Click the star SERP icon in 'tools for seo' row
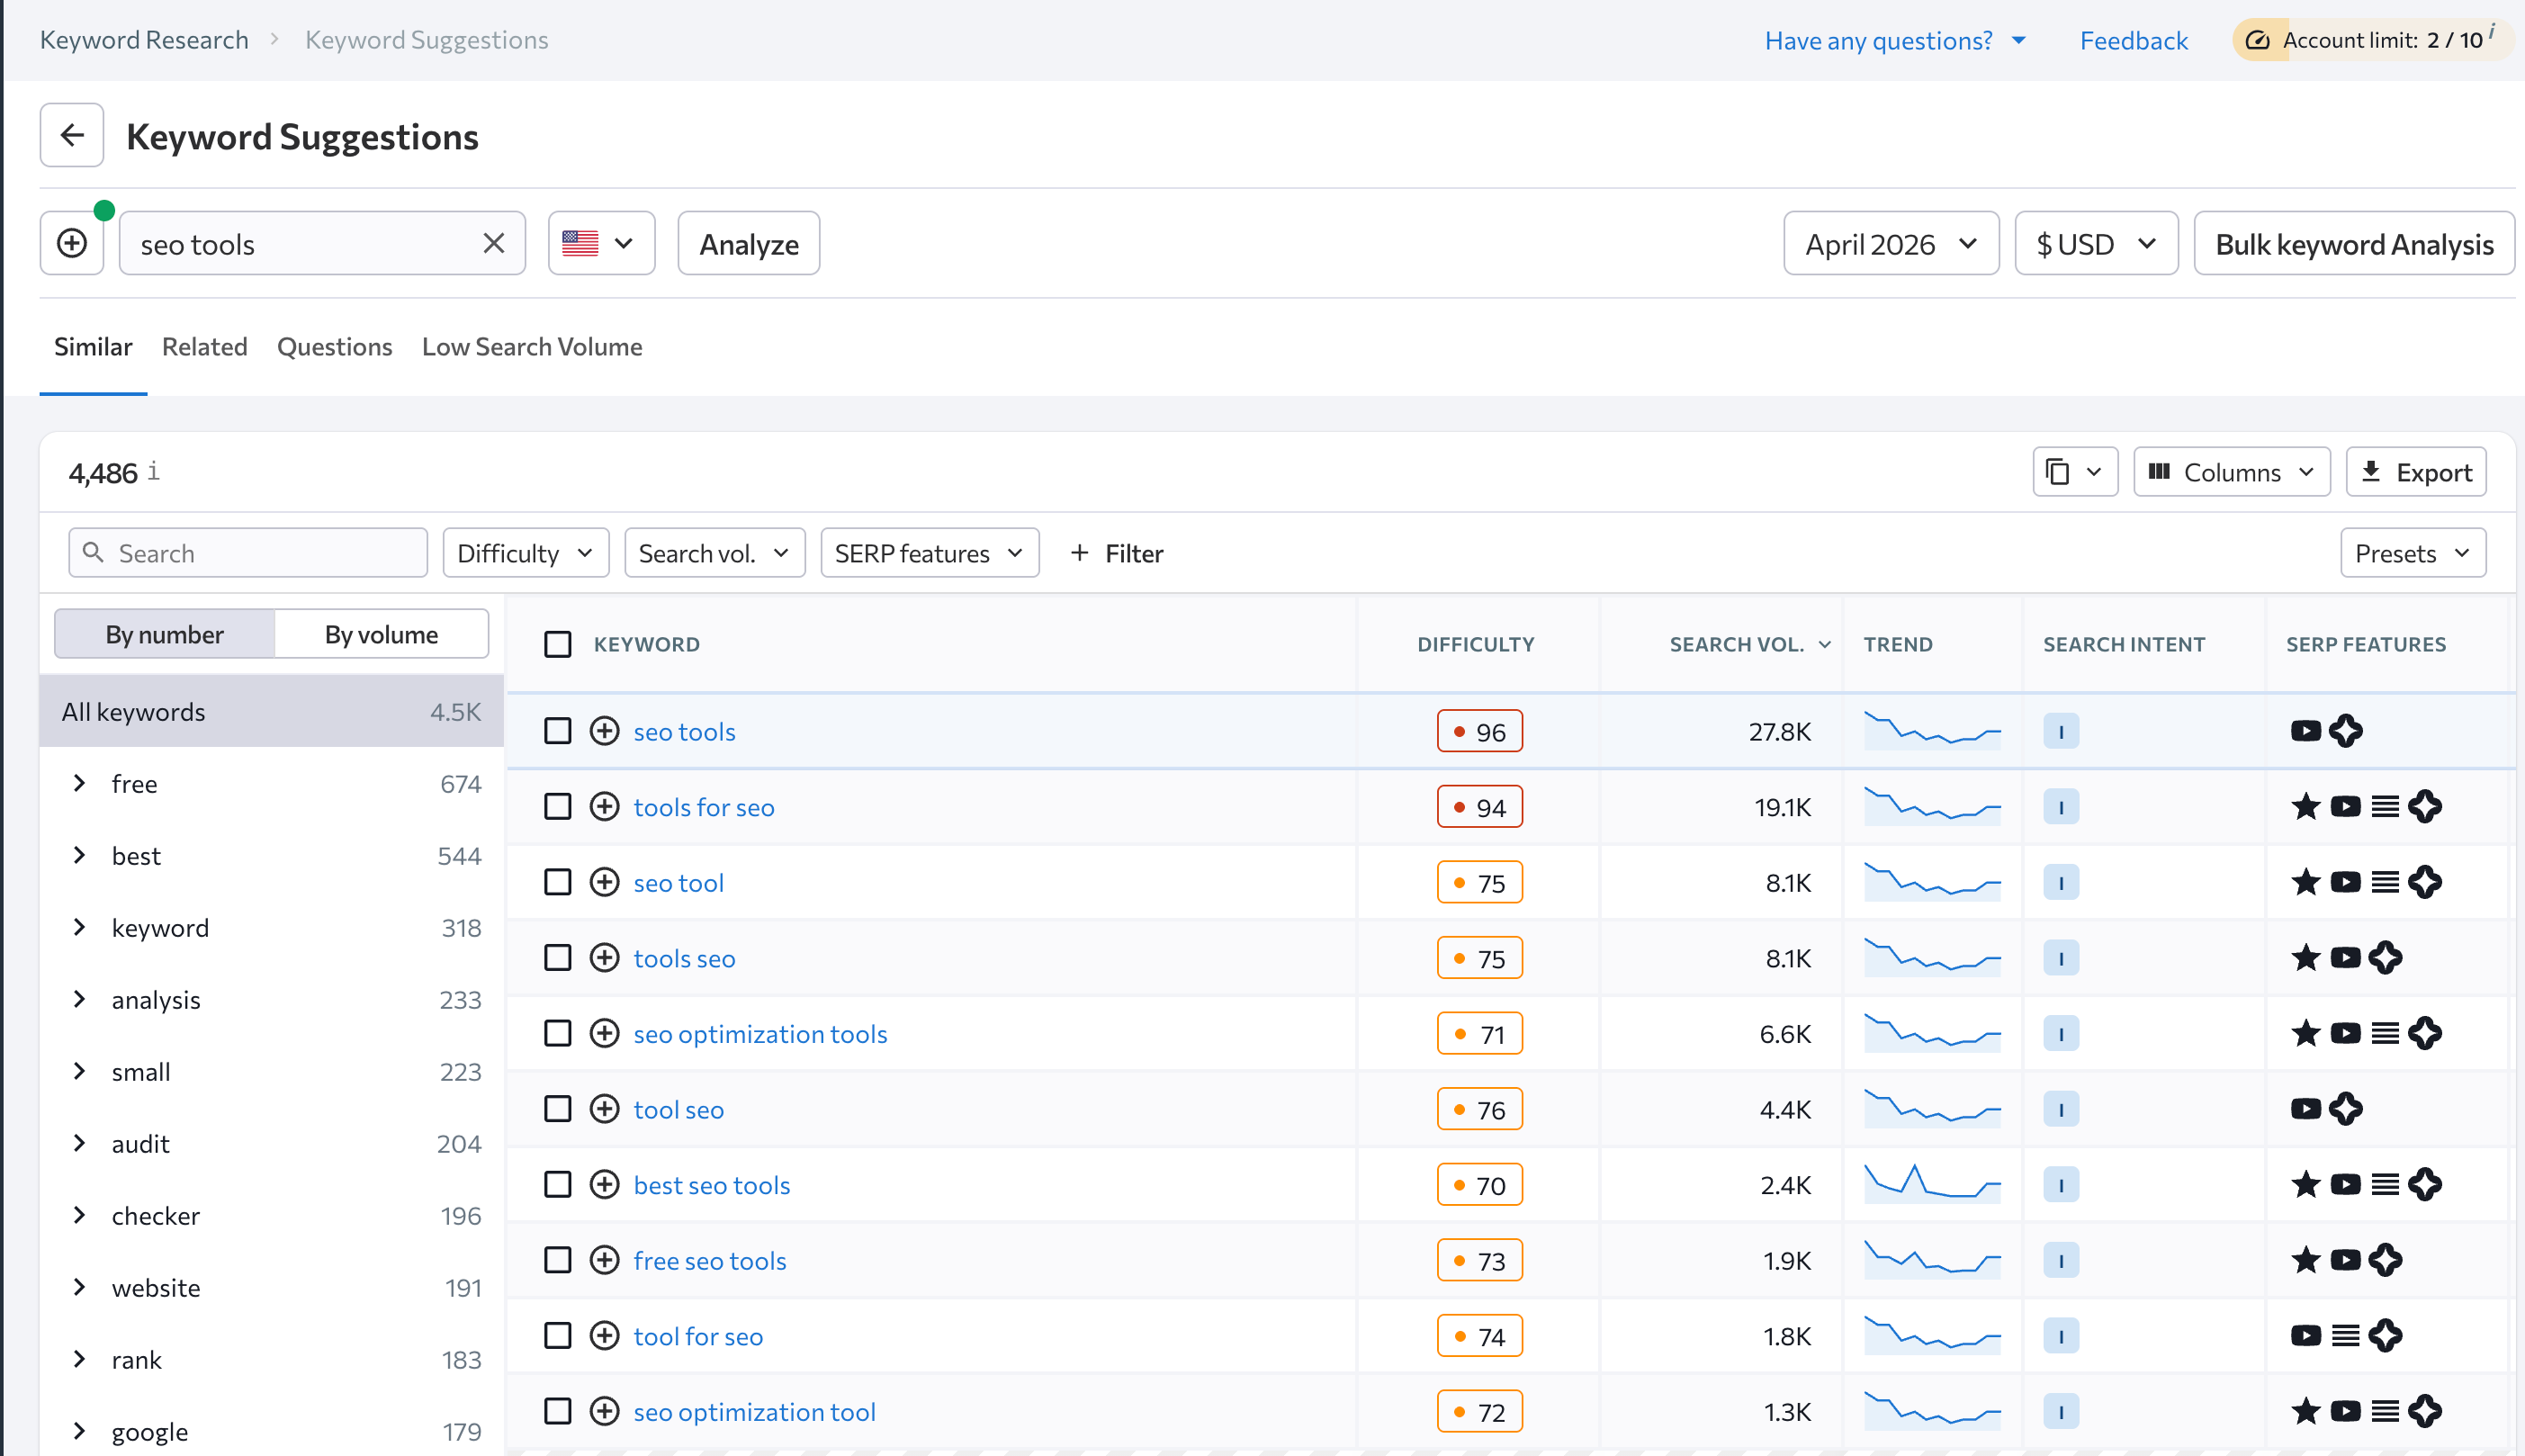The height and width of the screenshot is (1456, 2525). (x=2306, y=806)
